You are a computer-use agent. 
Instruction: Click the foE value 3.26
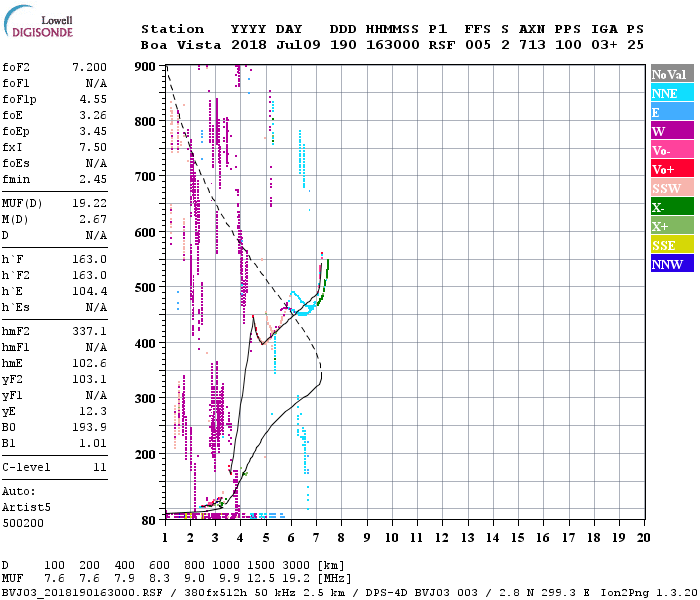pos(93,115)
